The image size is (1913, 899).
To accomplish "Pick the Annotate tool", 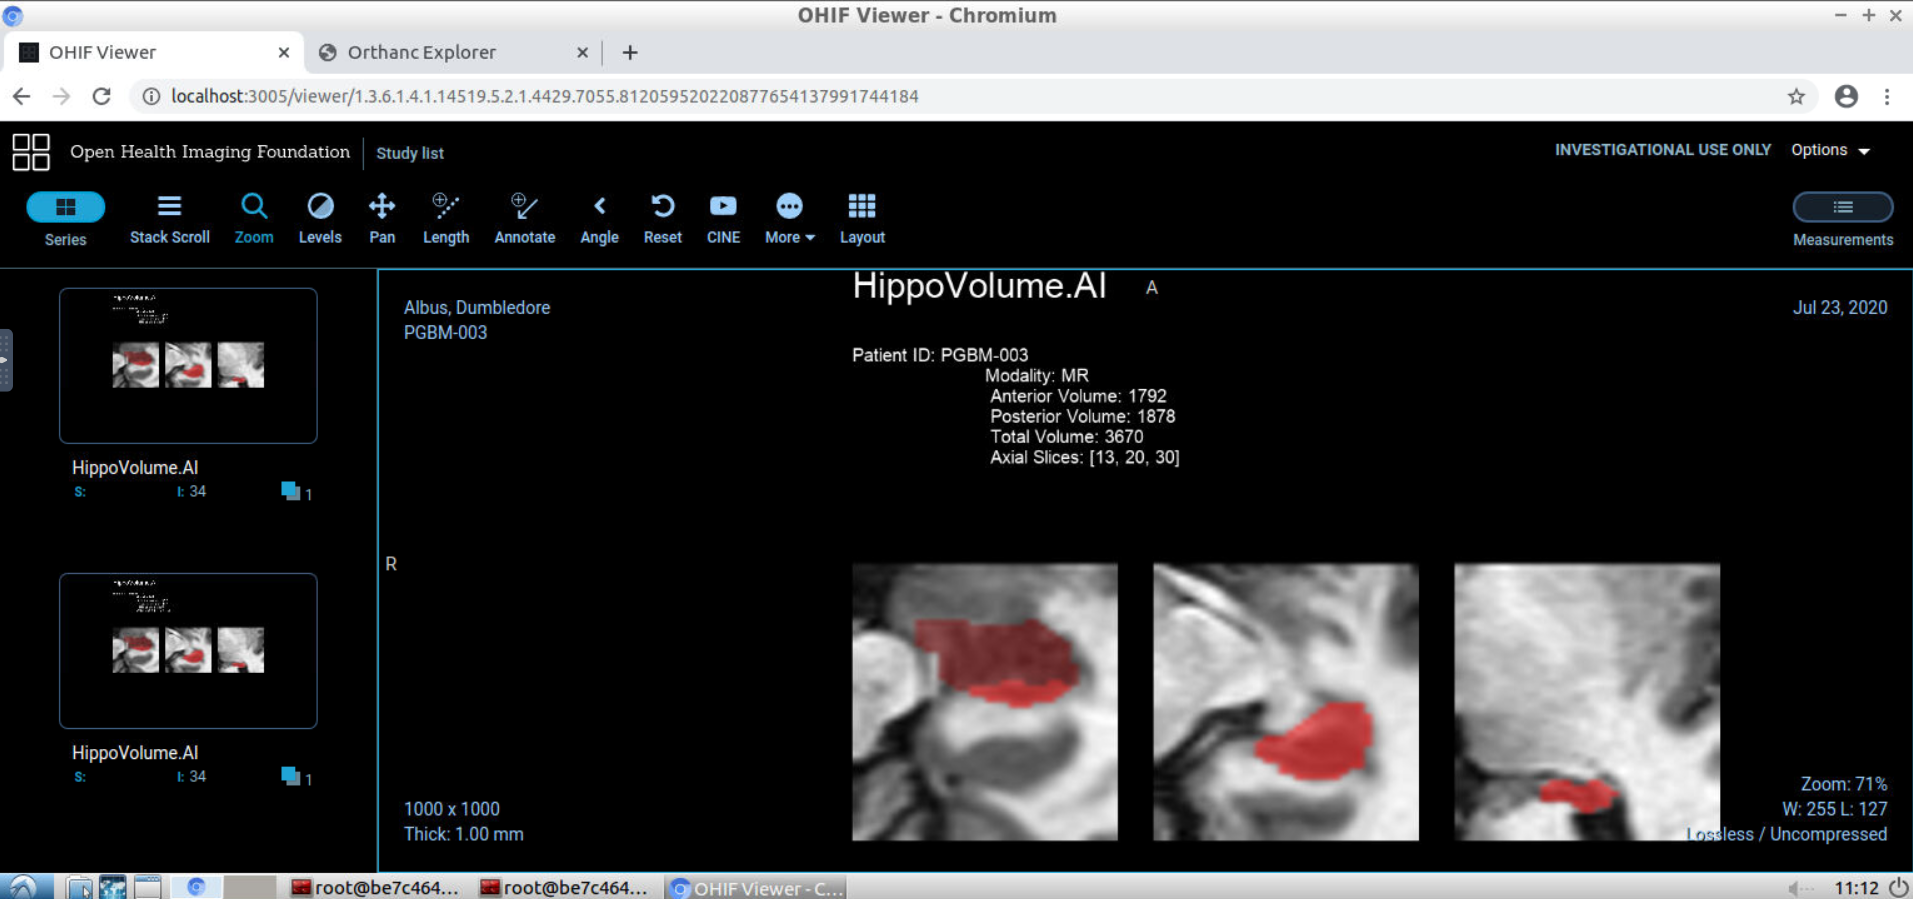I will point(525,219).
